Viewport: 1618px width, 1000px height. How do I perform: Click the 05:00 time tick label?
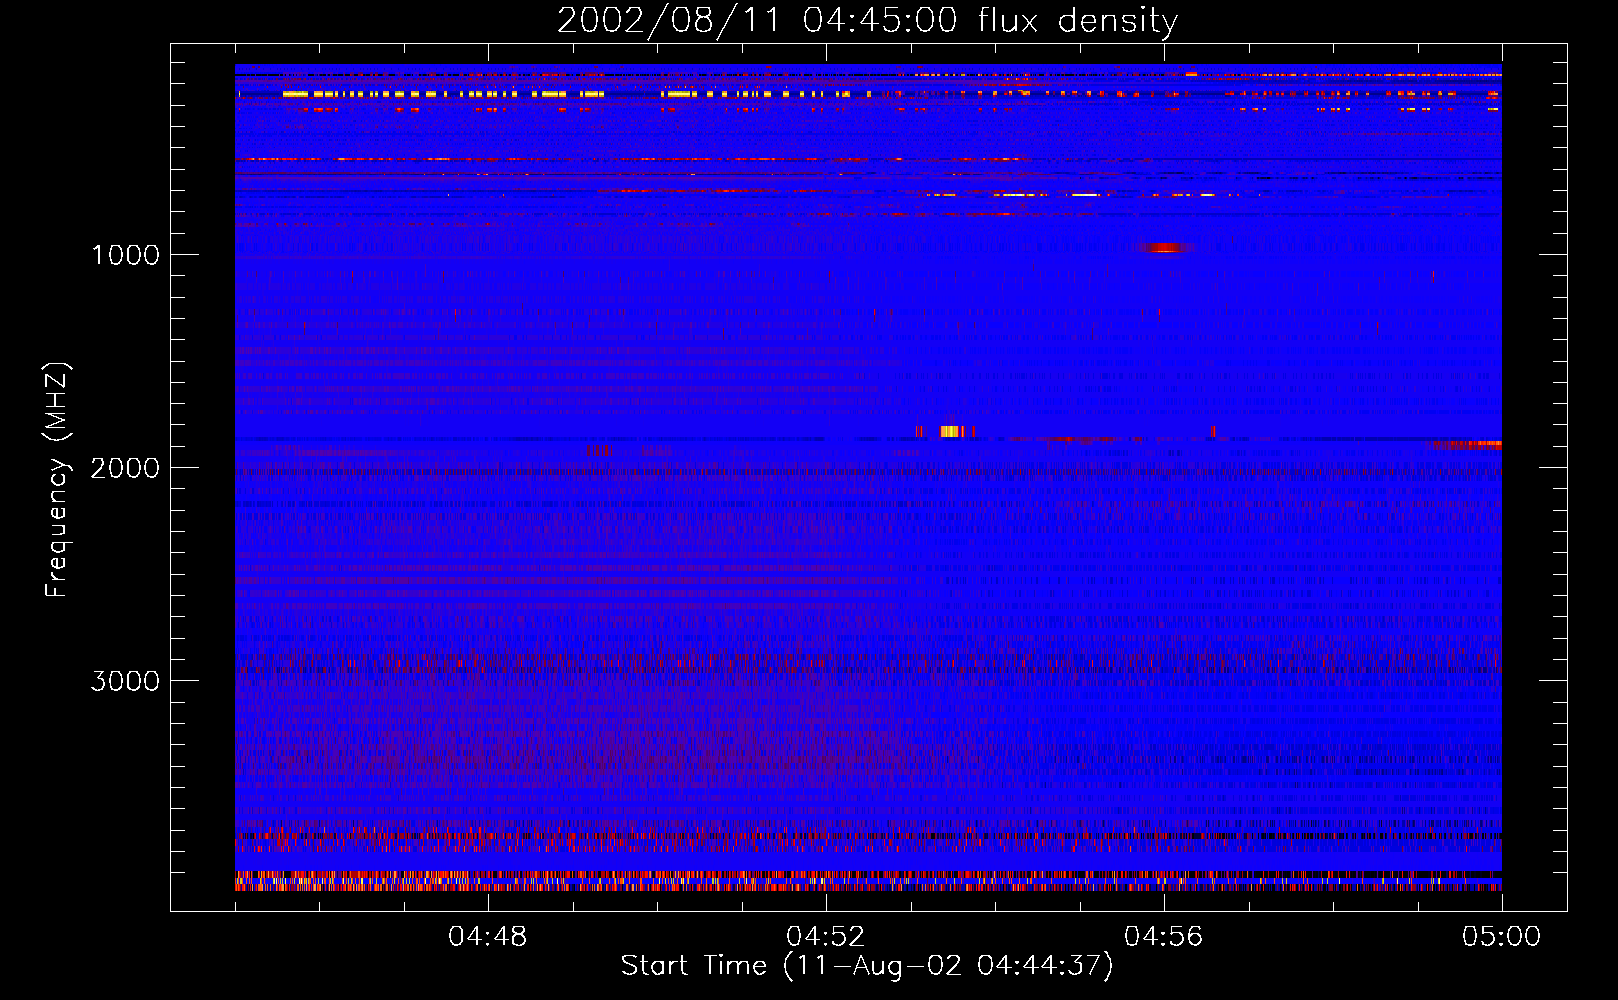(1502, 936)
